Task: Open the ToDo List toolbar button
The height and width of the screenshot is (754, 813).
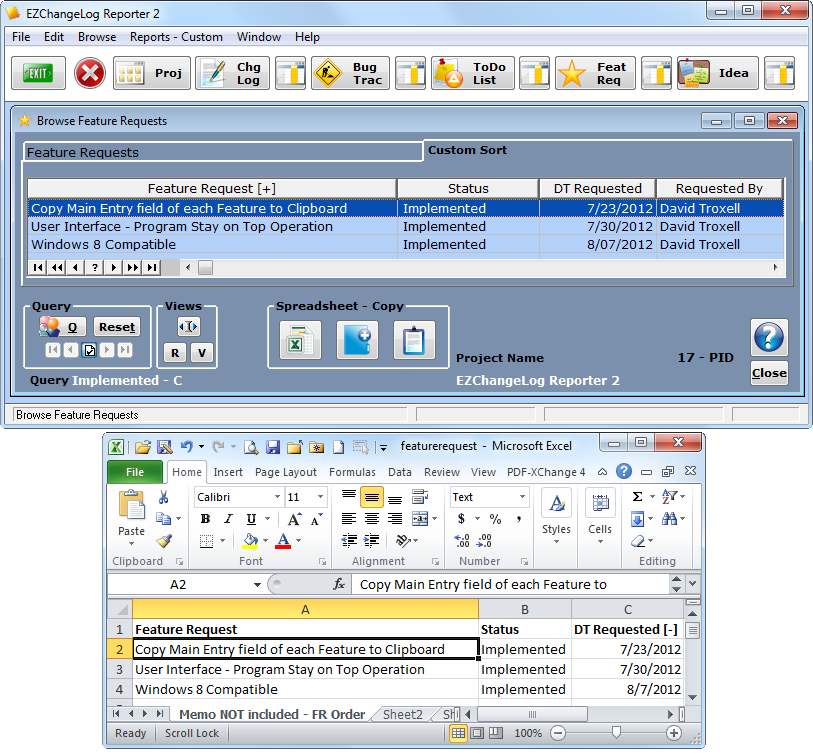Action: click(x=472, y=73)
